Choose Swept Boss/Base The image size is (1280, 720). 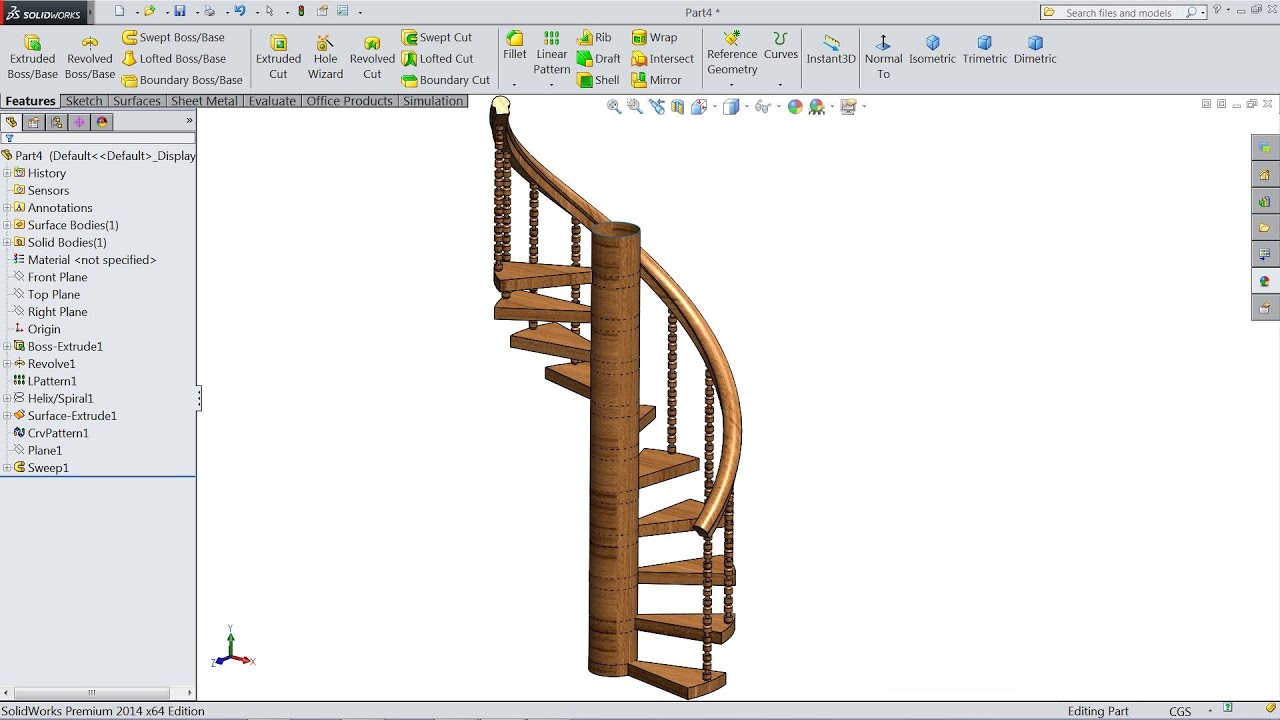pyautogui.click(x=173, y=37)
